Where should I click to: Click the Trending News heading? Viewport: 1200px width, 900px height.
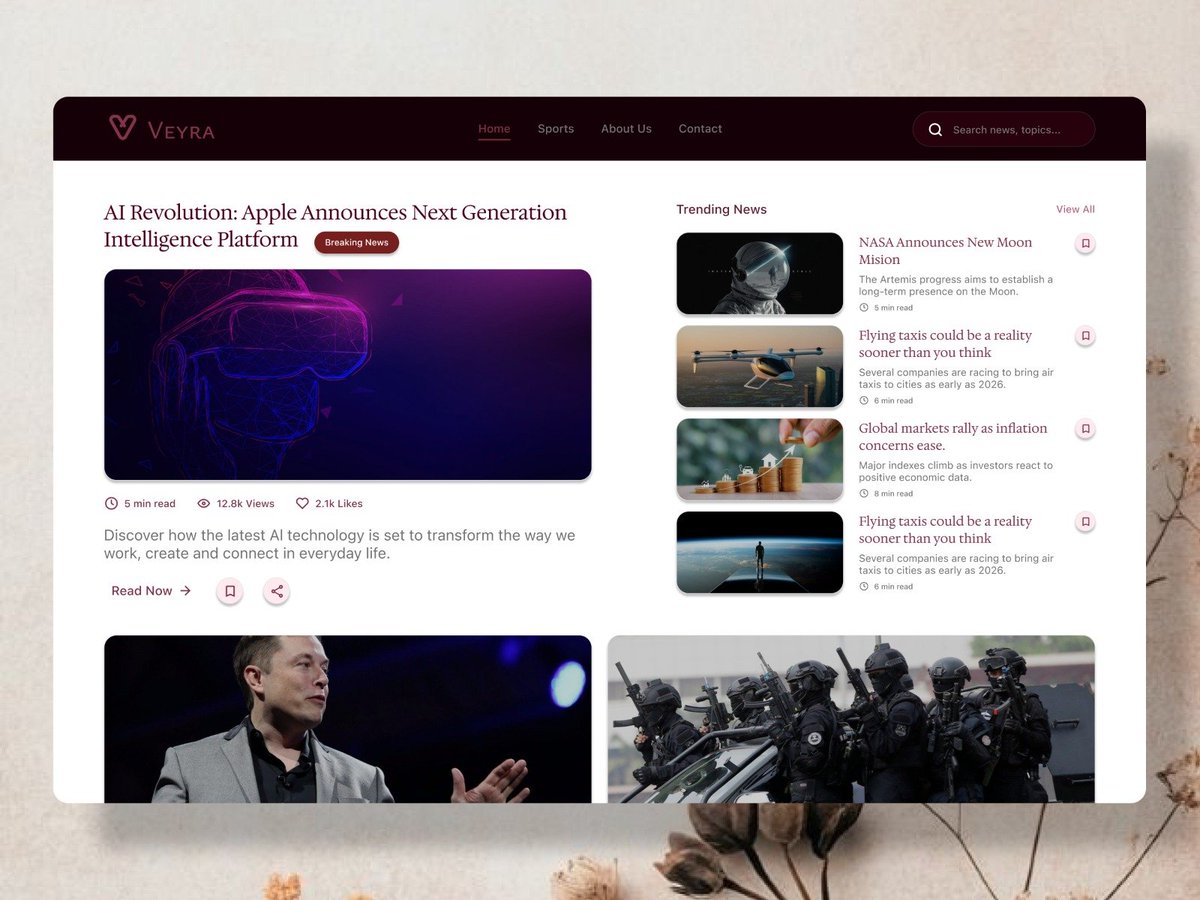click(x=721, y=210)
